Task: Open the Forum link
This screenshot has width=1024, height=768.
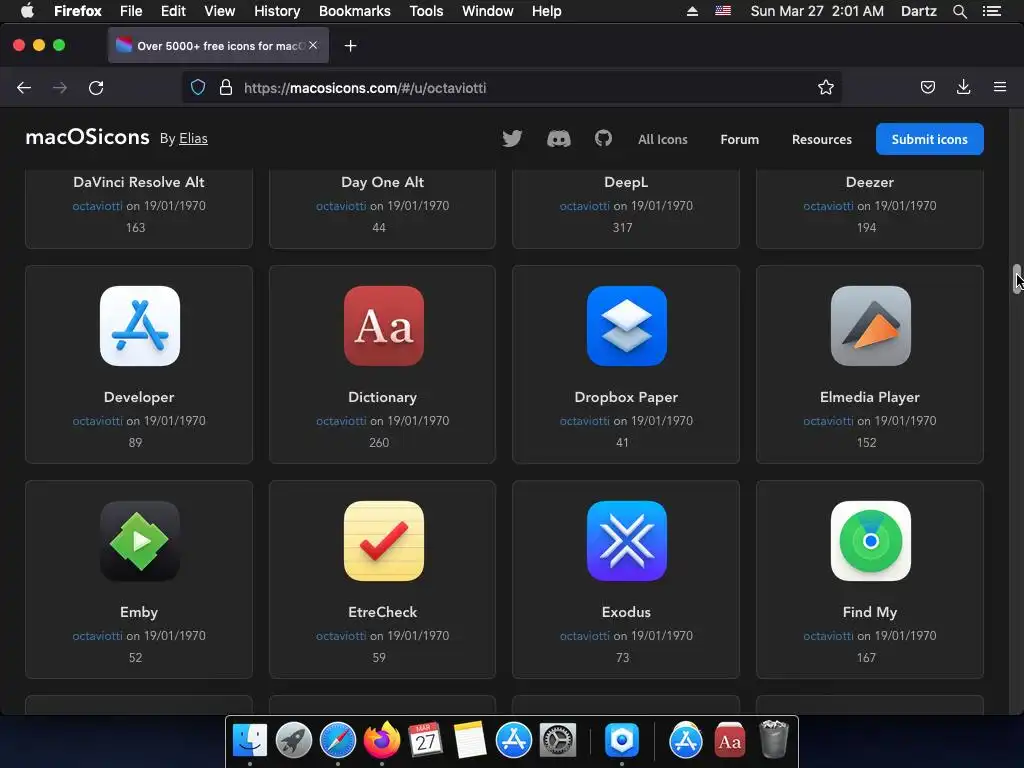Action: tap(739, 139)
